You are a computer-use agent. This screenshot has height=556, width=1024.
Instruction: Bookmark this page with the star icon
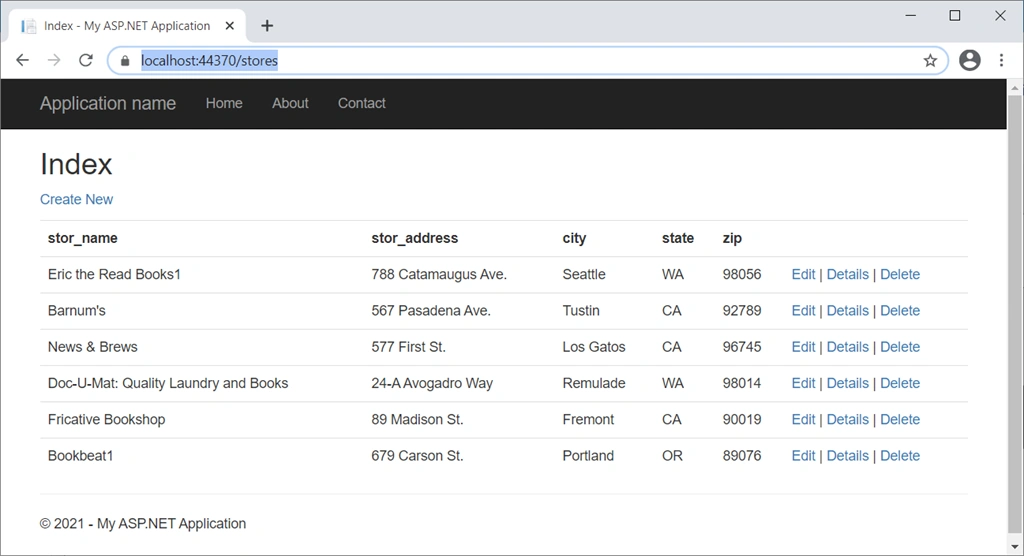coord(930,61)
